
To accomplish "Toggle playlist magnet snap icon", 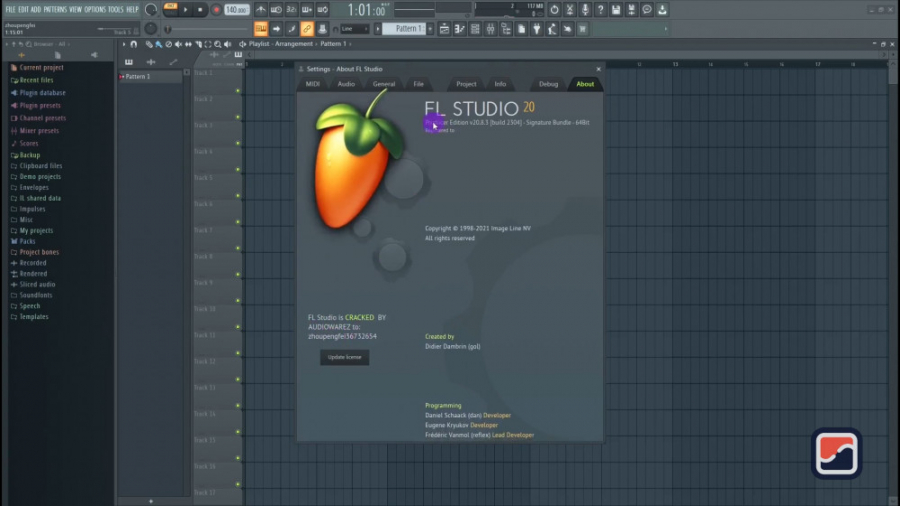I will (x=134, y=44).
